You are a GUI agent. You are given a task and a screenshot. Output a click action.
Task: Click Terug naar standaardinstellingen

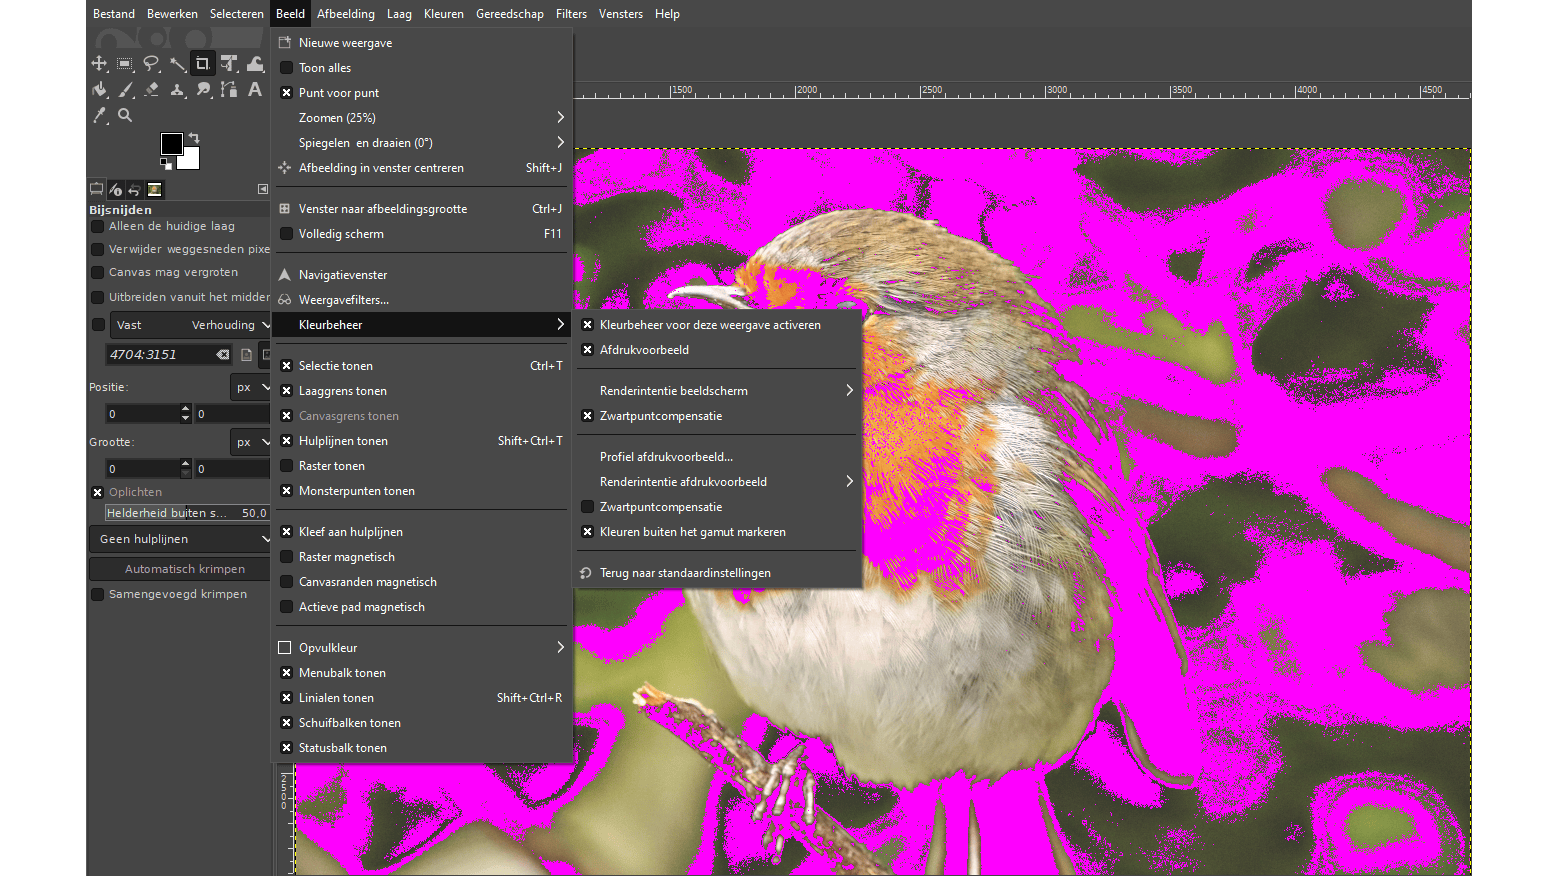pyautogui.click(x=685, y=573)
